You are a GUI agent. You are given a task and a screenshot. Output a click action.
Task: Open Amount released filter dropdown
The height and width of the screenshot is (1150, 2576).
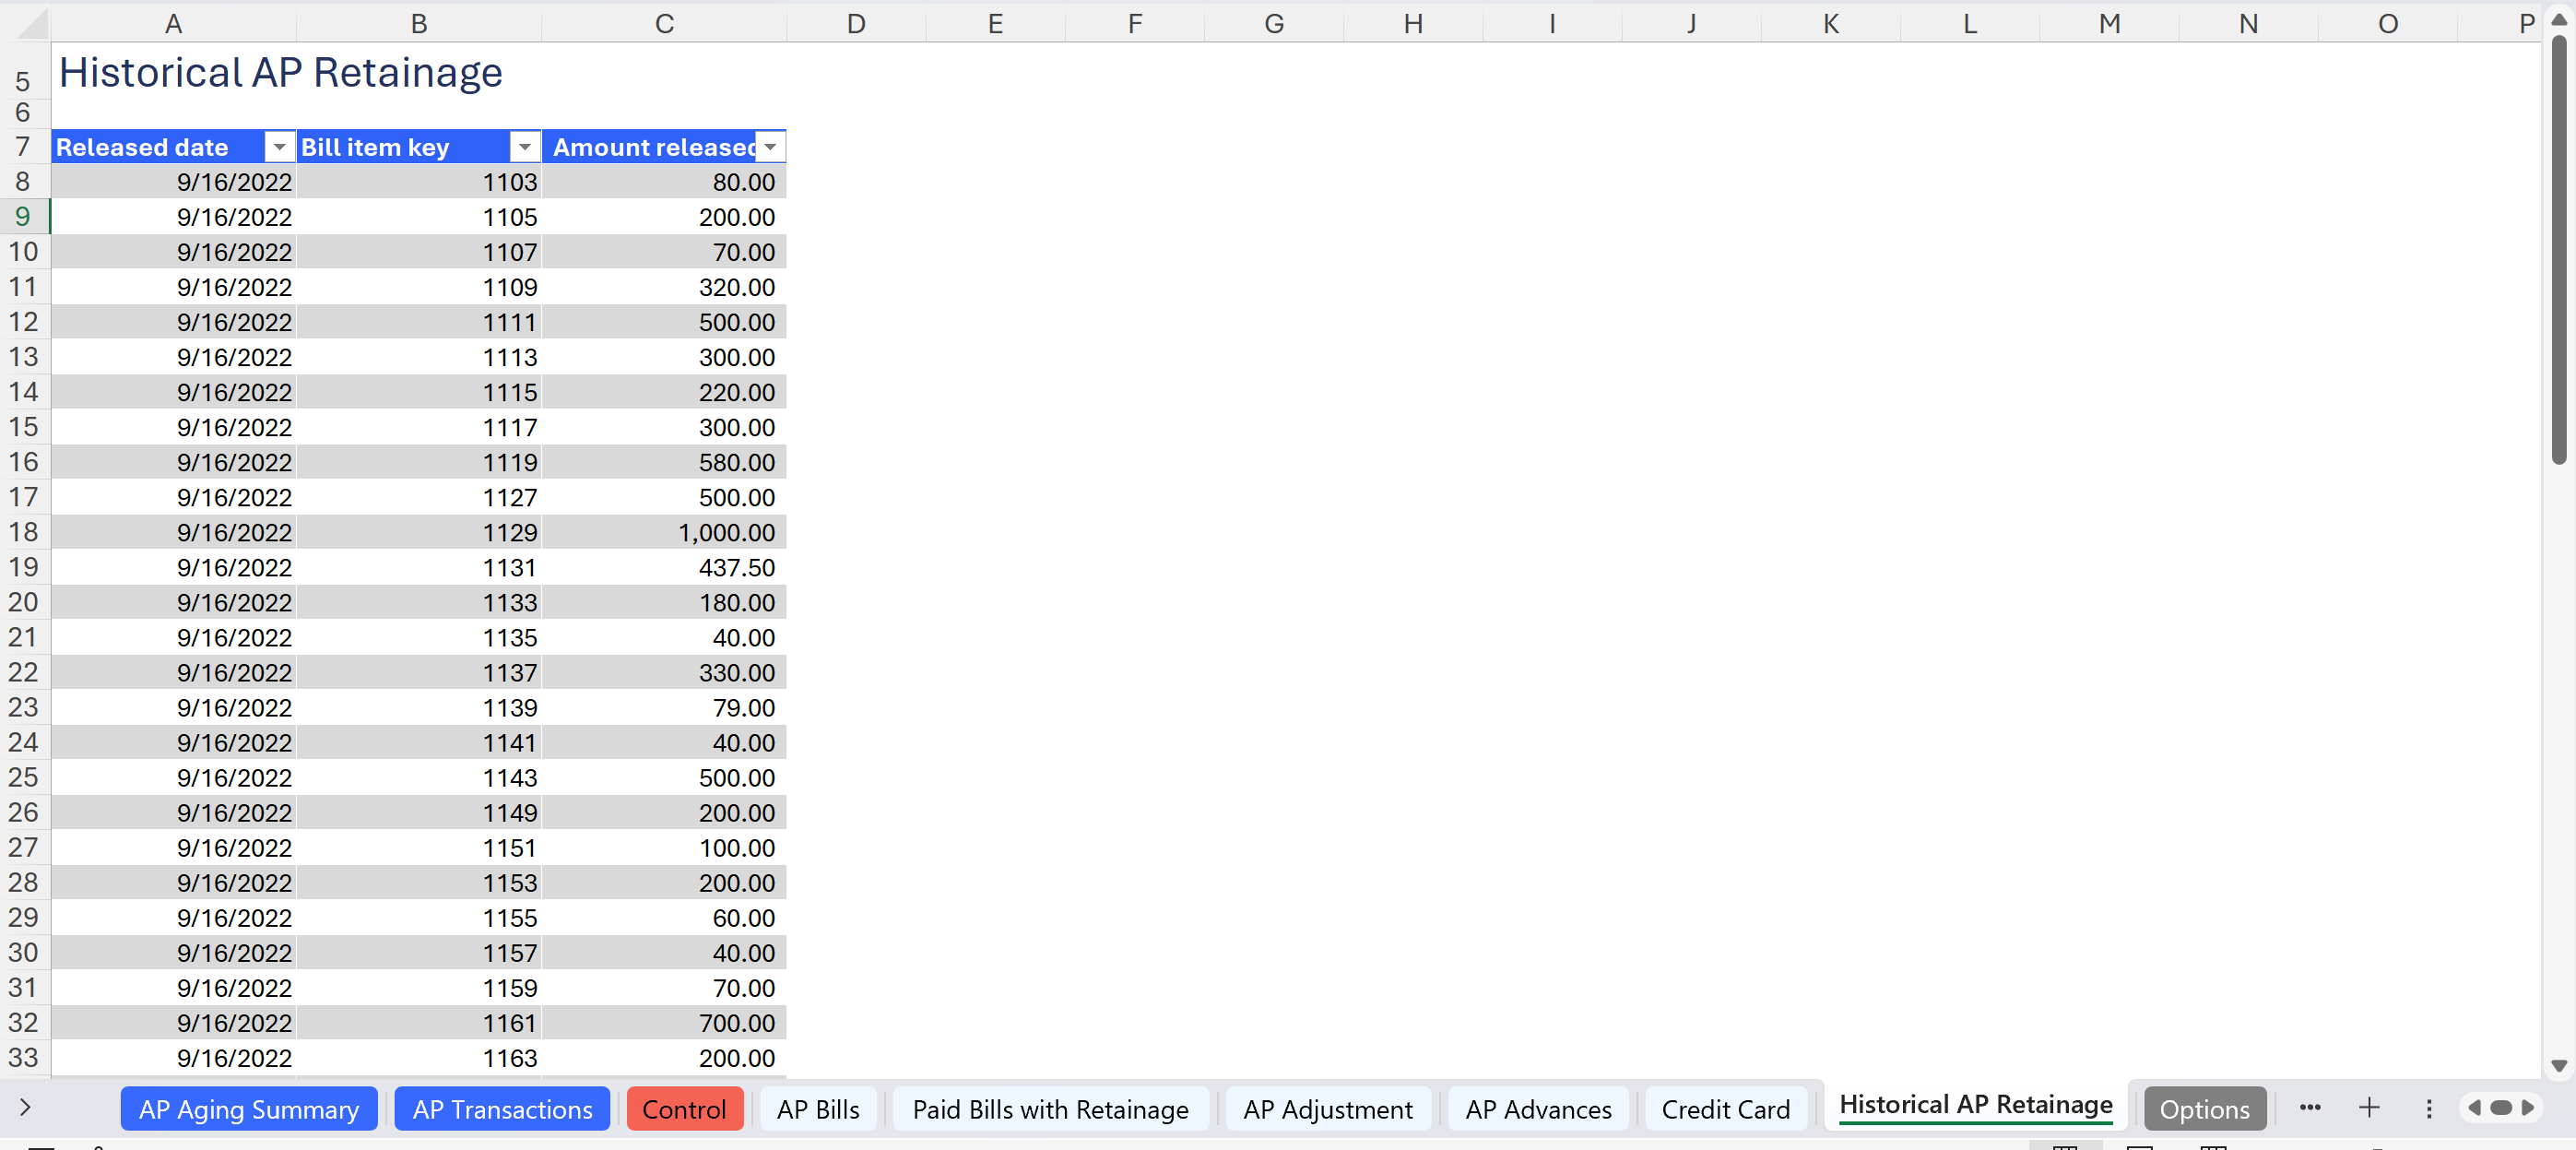point(770,147)
